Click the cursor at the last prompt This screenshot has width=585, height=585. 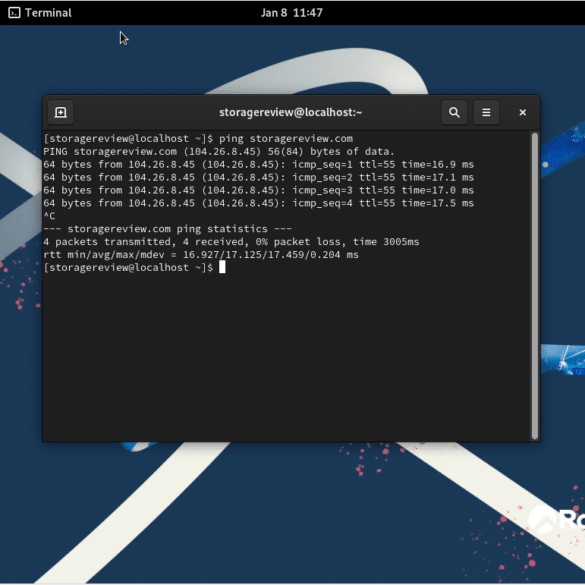coord(222,267)
